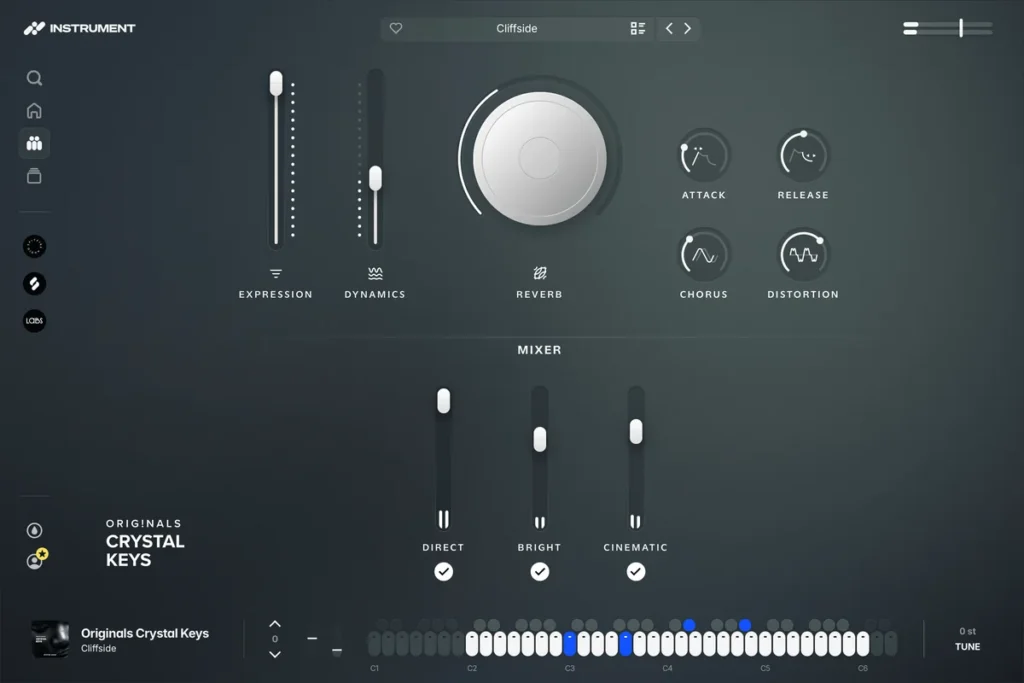1024x683 pixels.
Task: Click the Originals Crystal Keys thumbnail
Action: (50, 639)
